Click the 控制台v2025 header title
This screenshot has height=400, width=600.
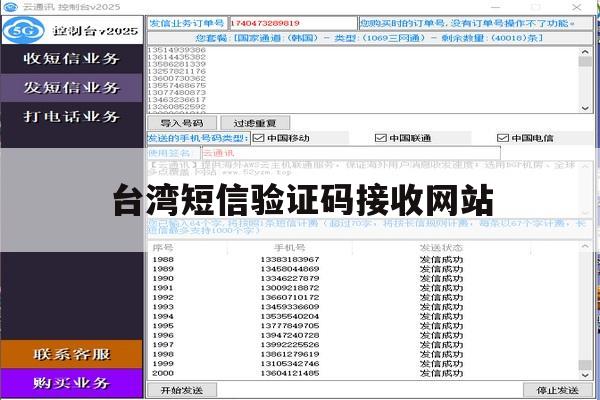coord(96,31)
